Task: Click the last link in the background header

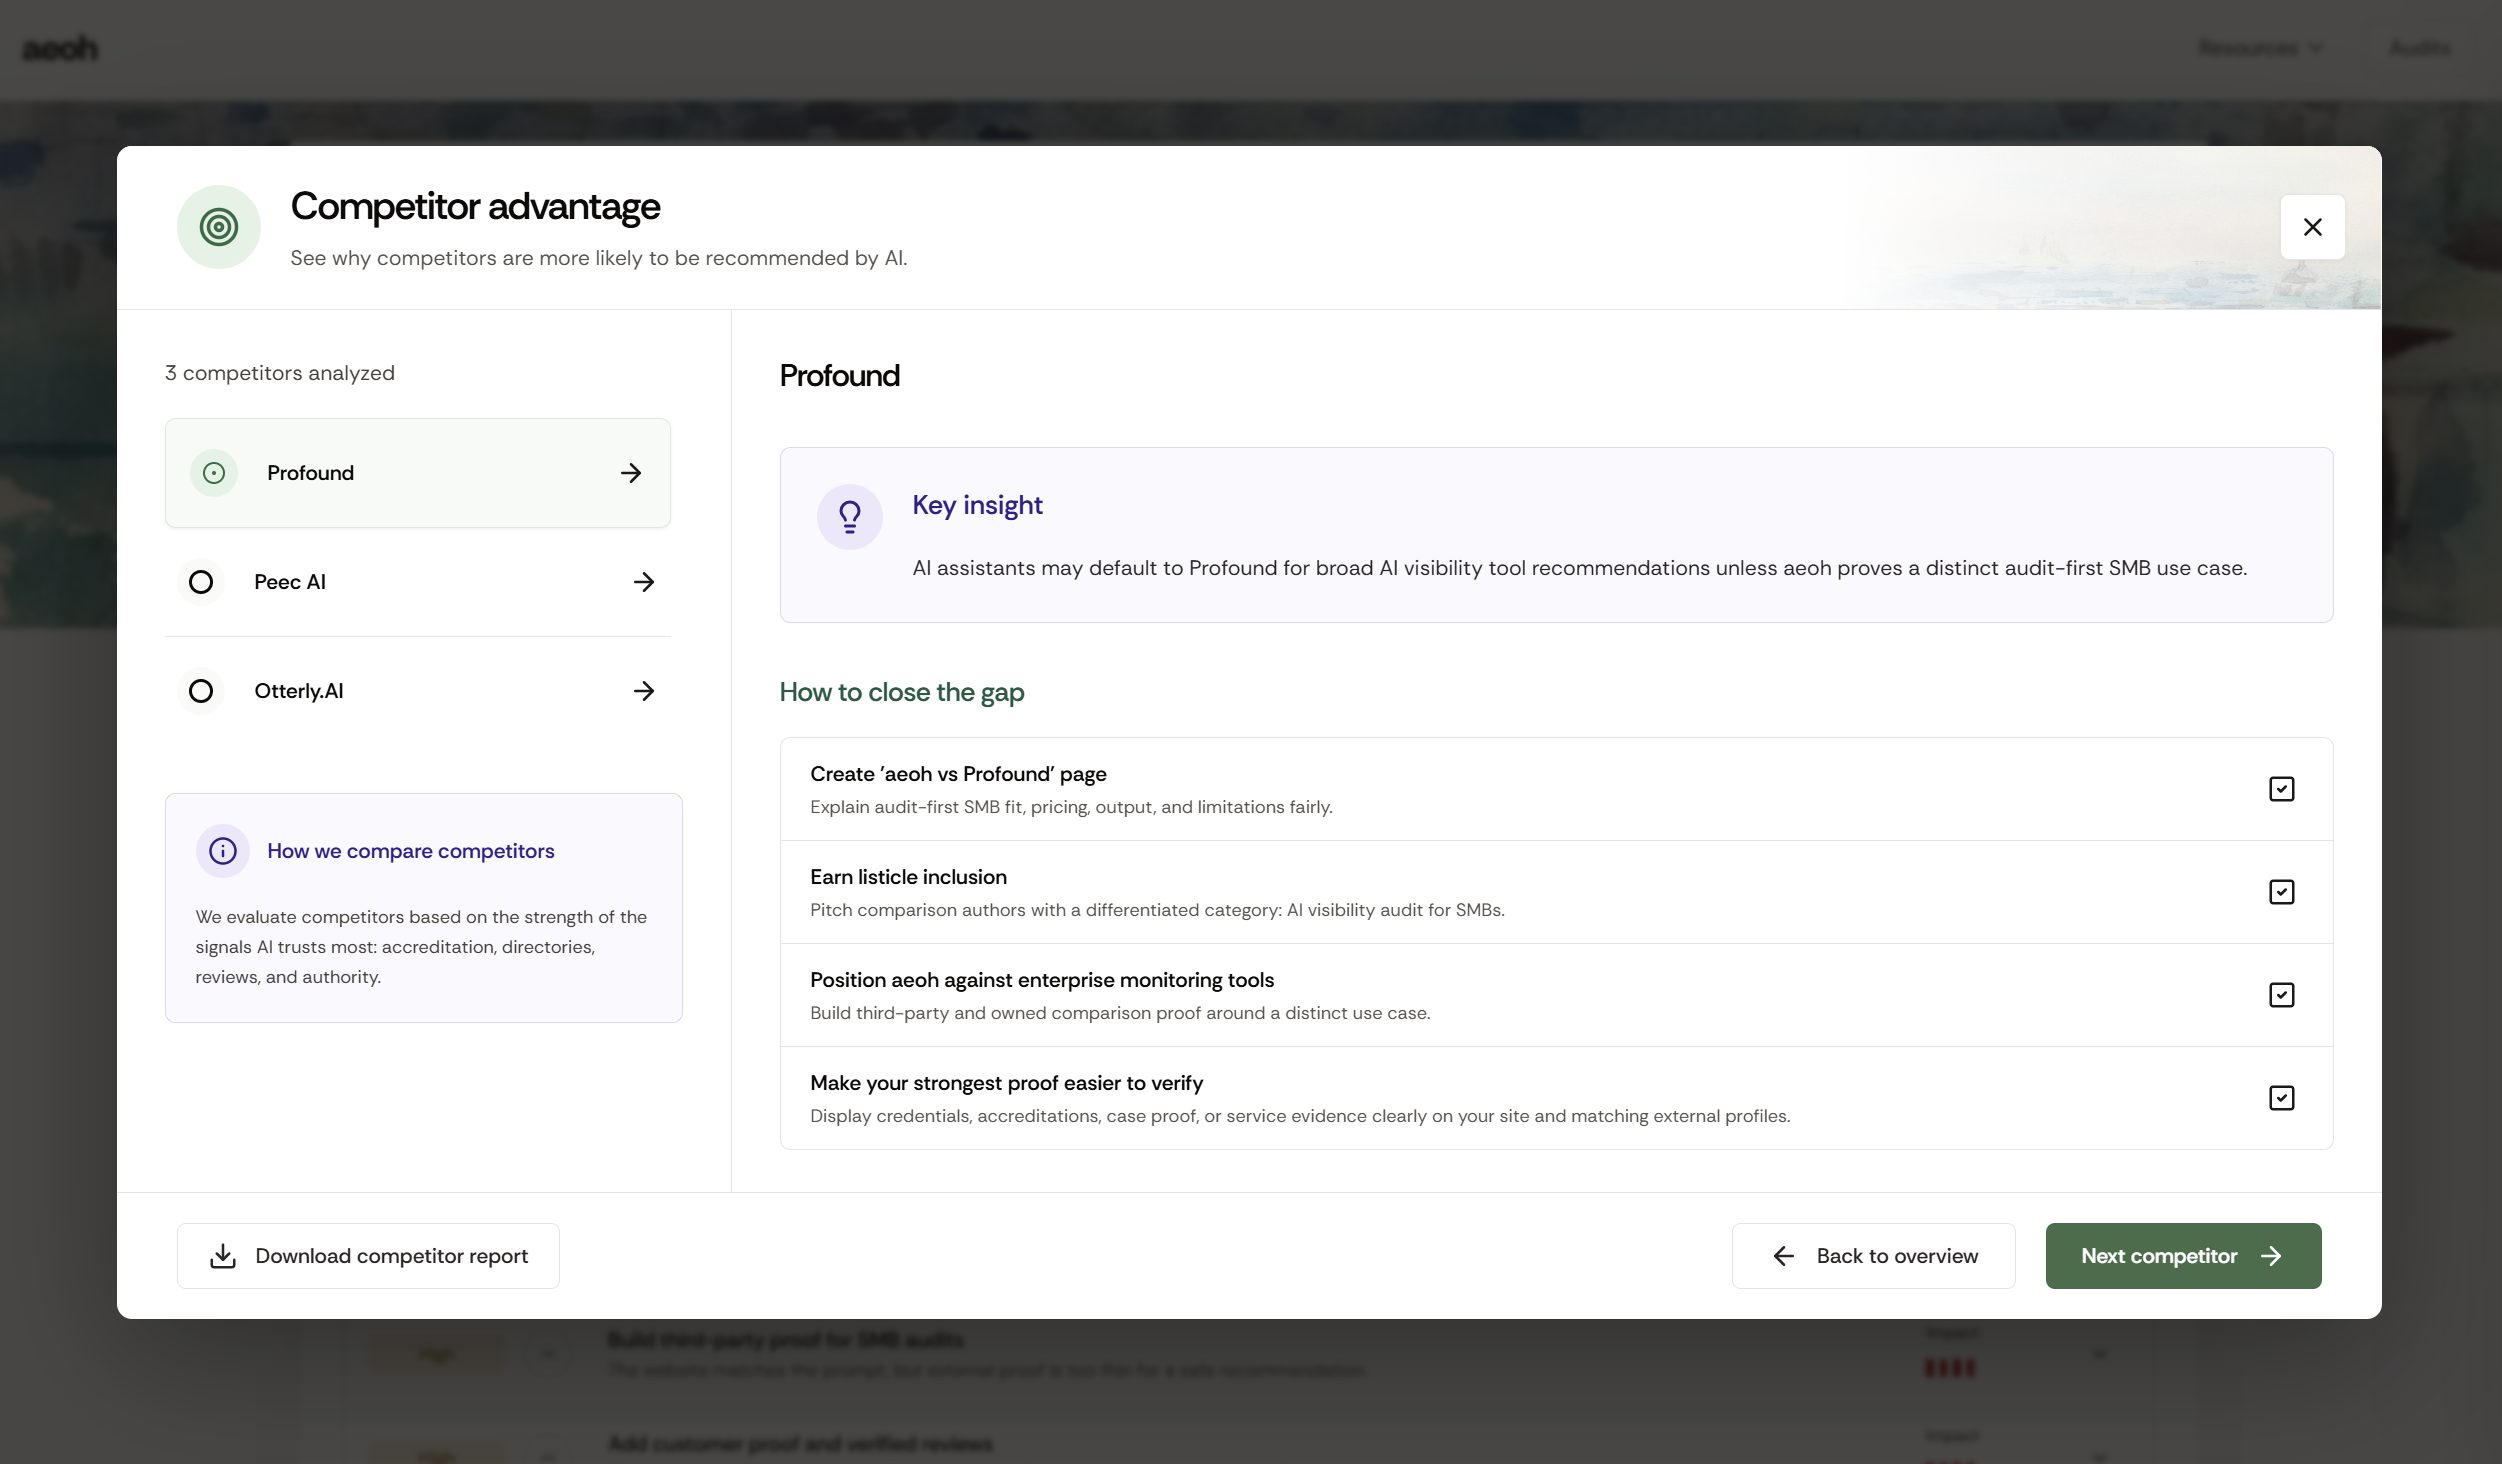Action: coord(2419,48)
